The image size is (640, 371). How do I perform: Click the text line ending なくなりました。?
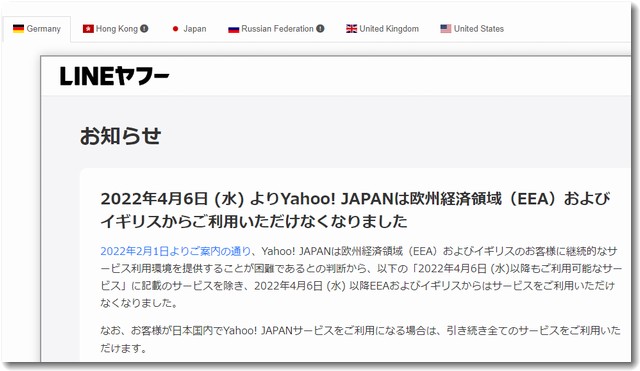click(139, 303)
